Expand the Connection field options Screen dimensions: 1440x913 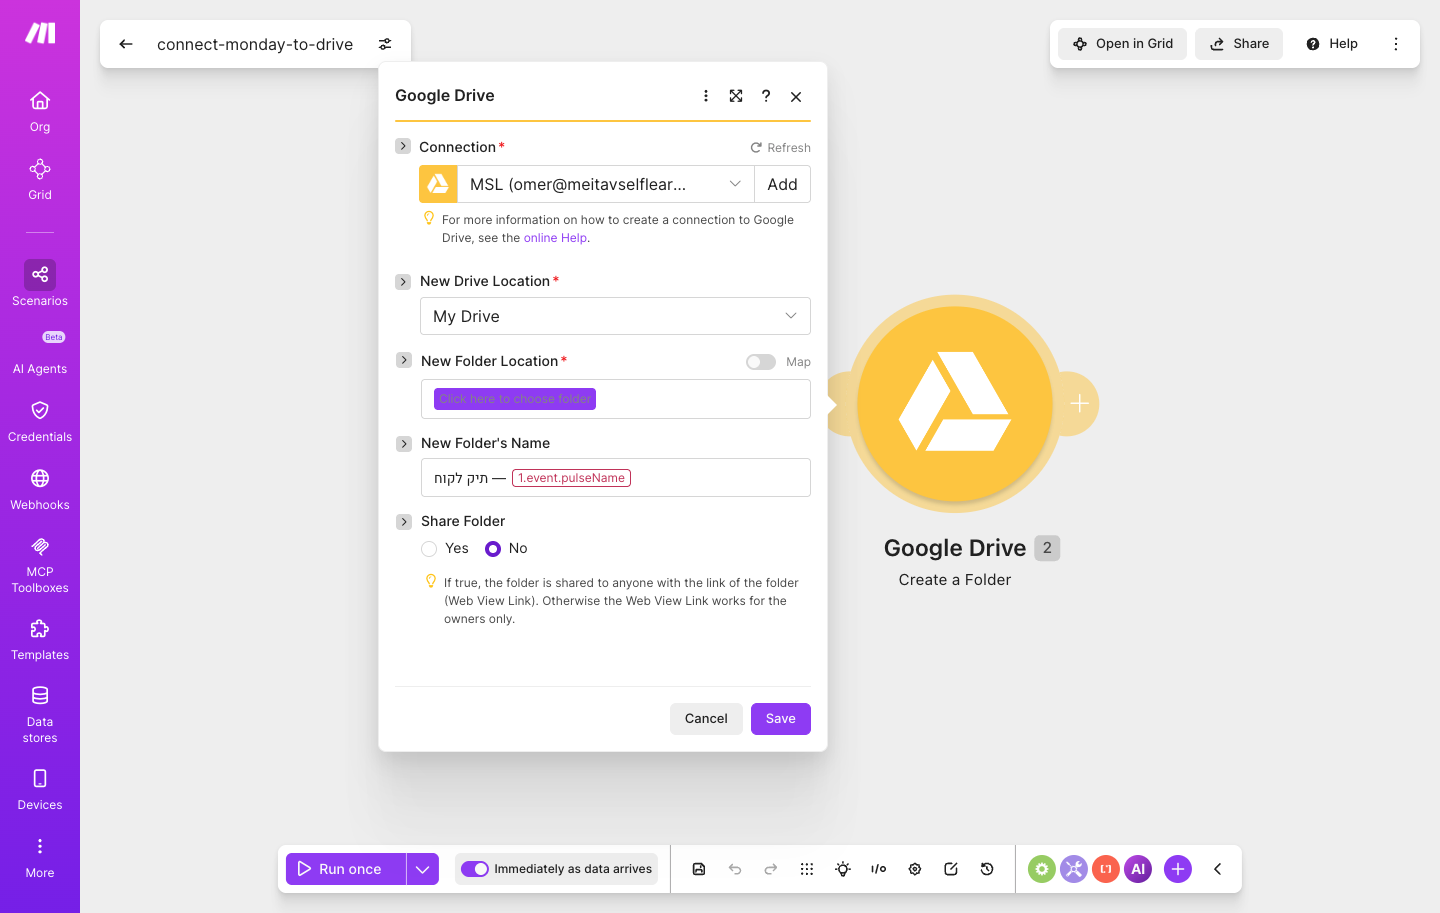(403, 146)
